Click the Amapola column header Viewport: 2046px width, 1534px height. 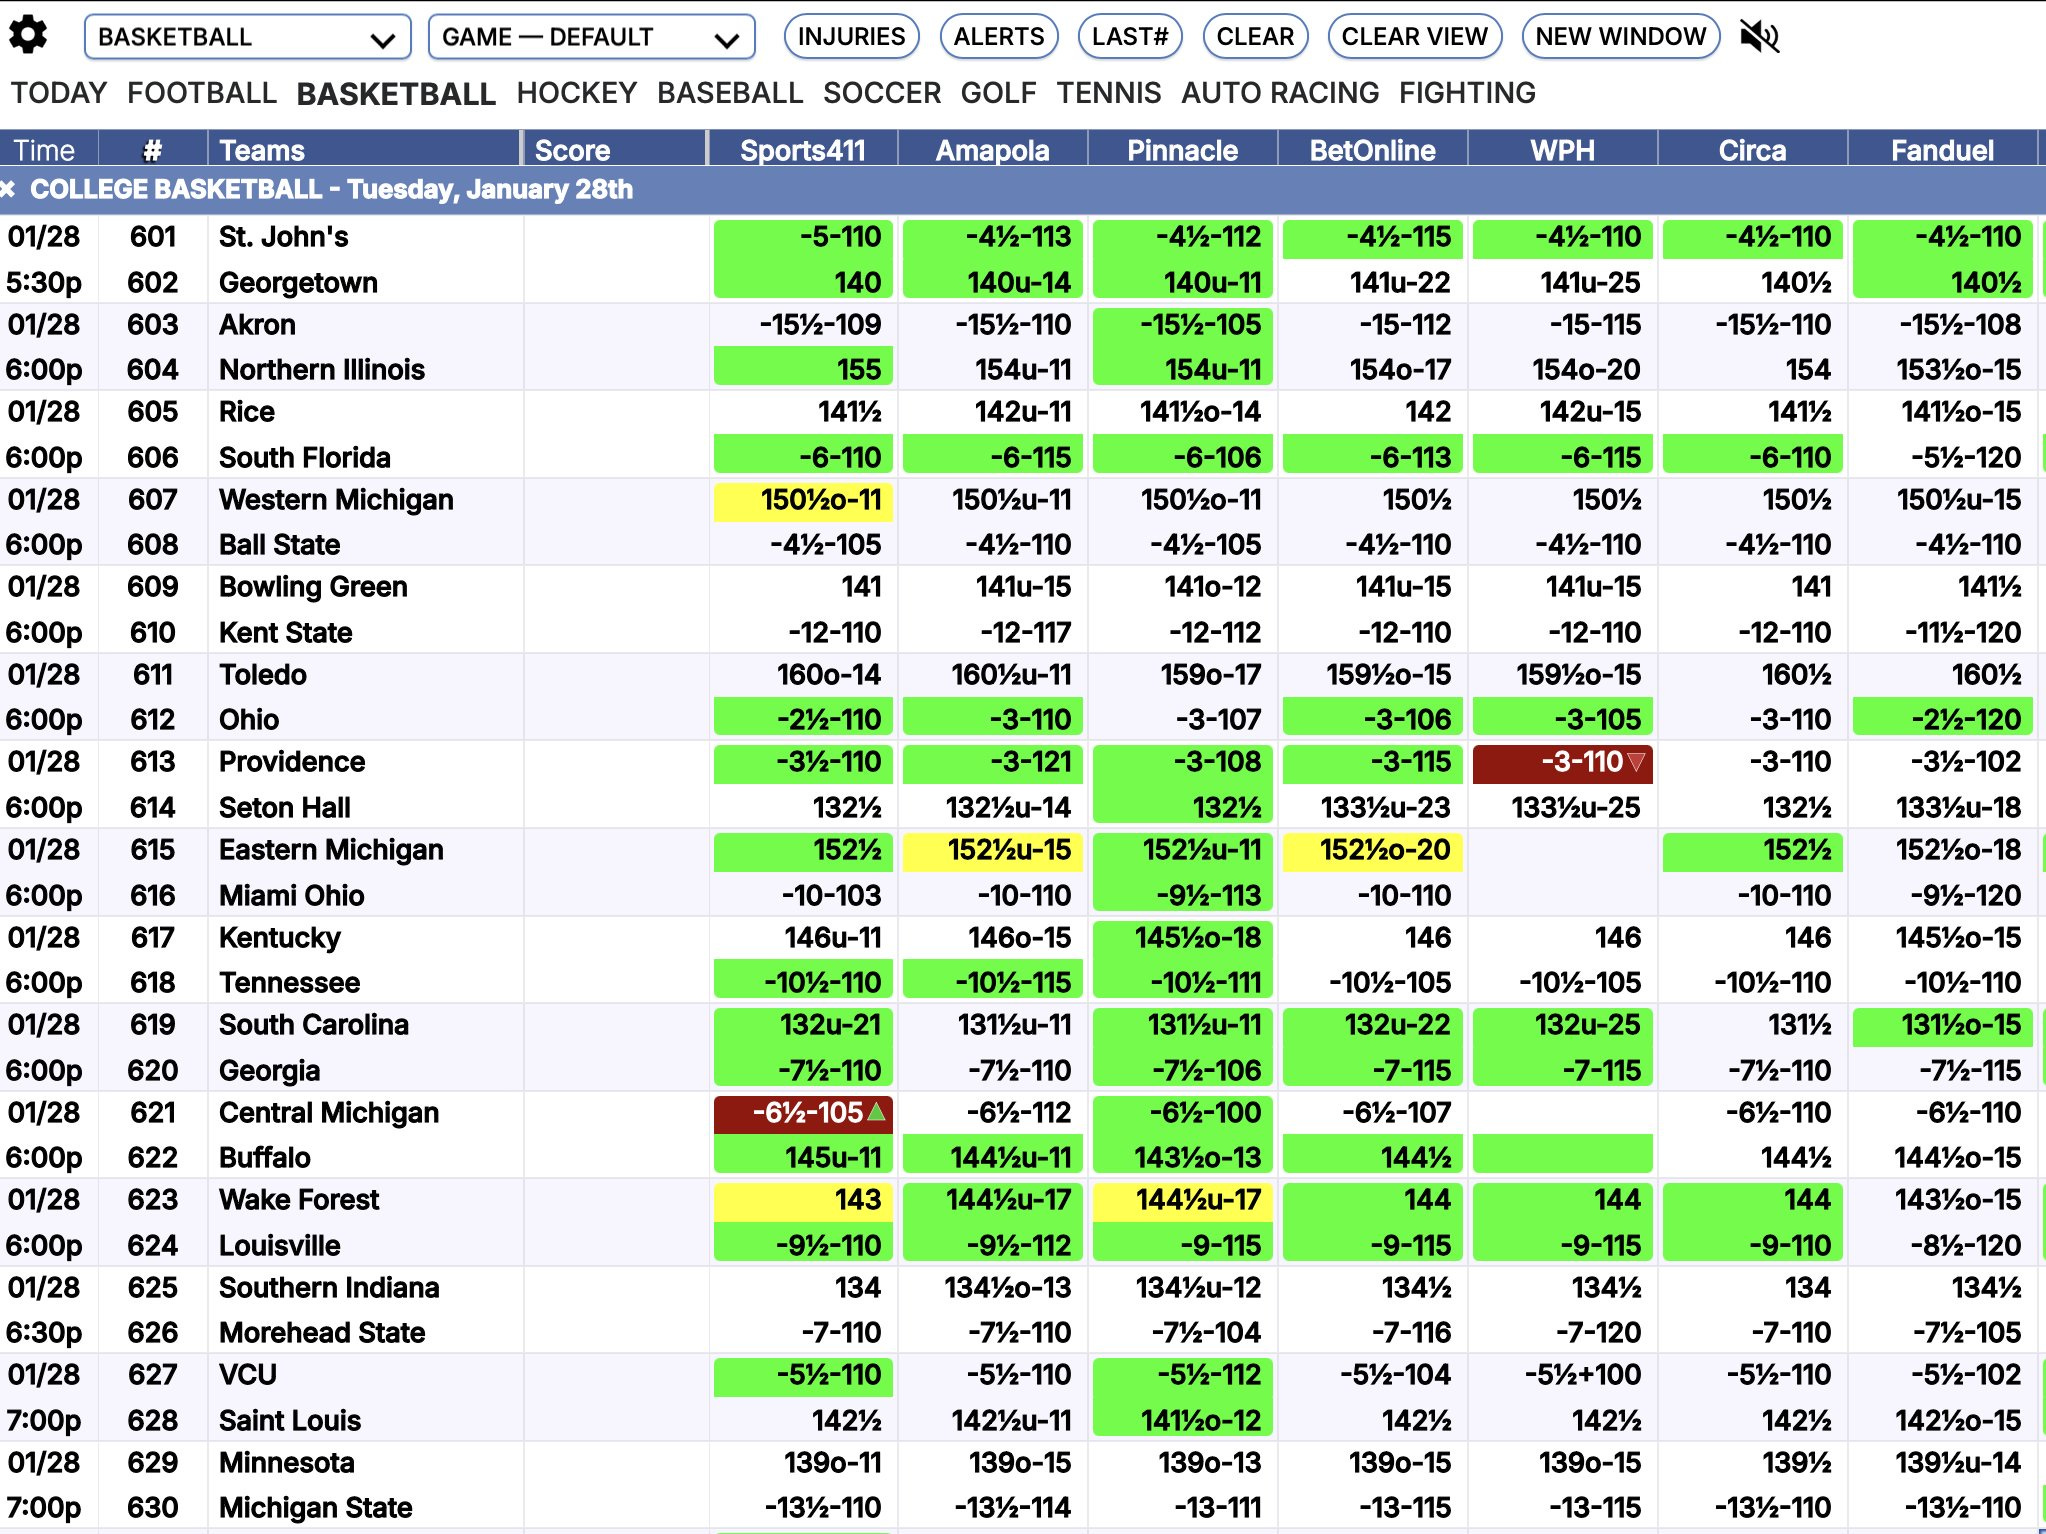coord(993,150)
